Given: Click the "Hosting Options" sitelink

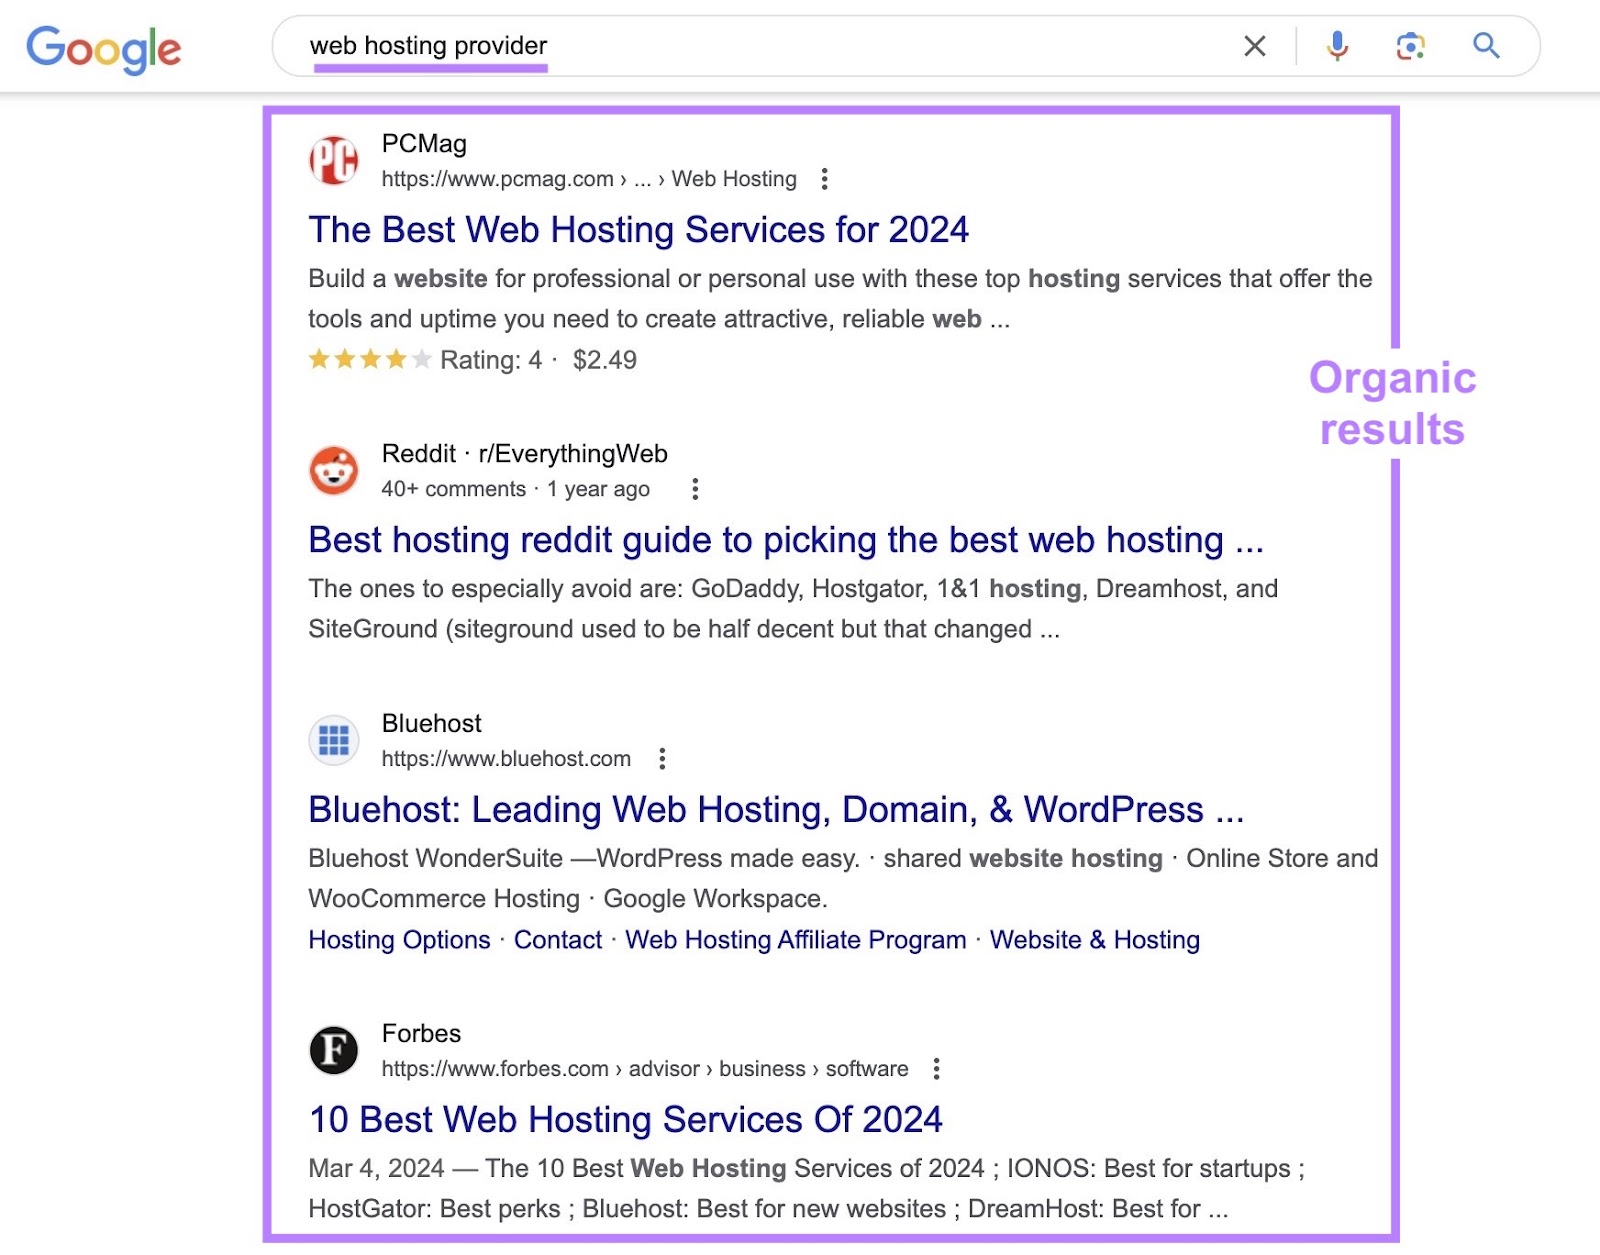Looking at the screenshot, I should [398, 940].
